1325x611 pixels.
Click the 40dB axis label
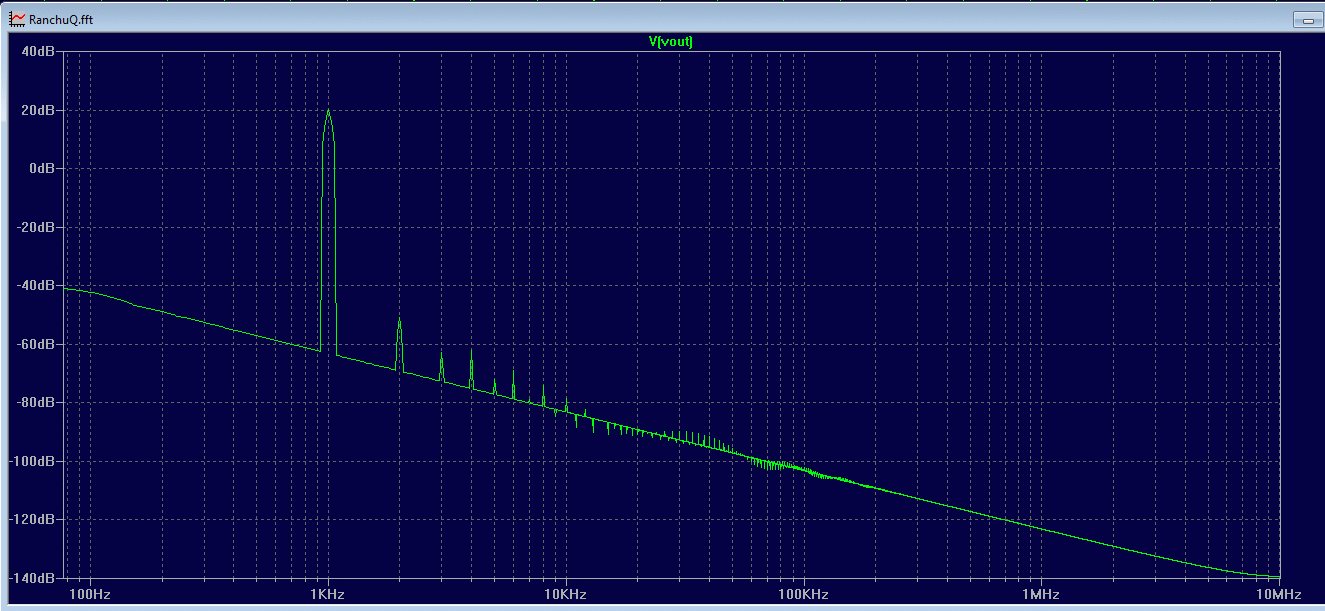[39, 51]
